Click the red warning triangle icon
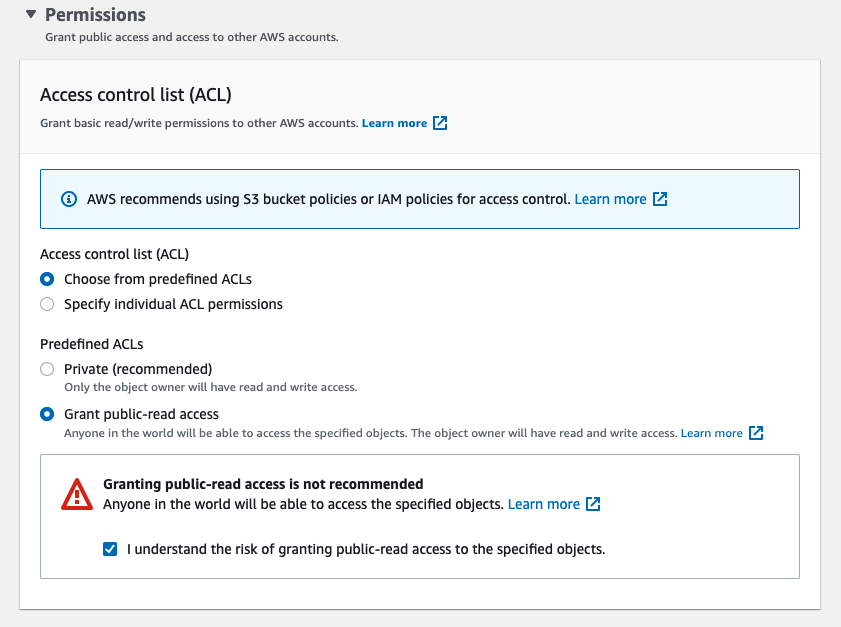841x627 pixels. 77,494
